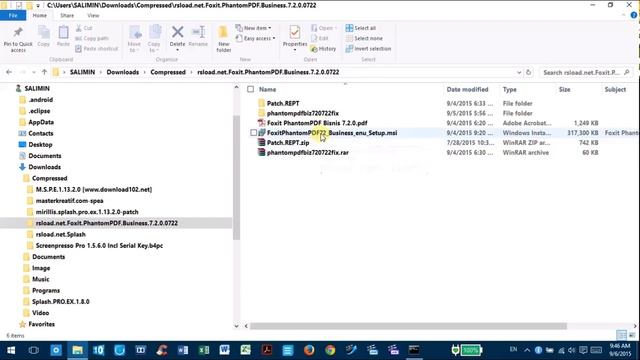Select the Patch.REPT.zip file

(x=288, y=142)
